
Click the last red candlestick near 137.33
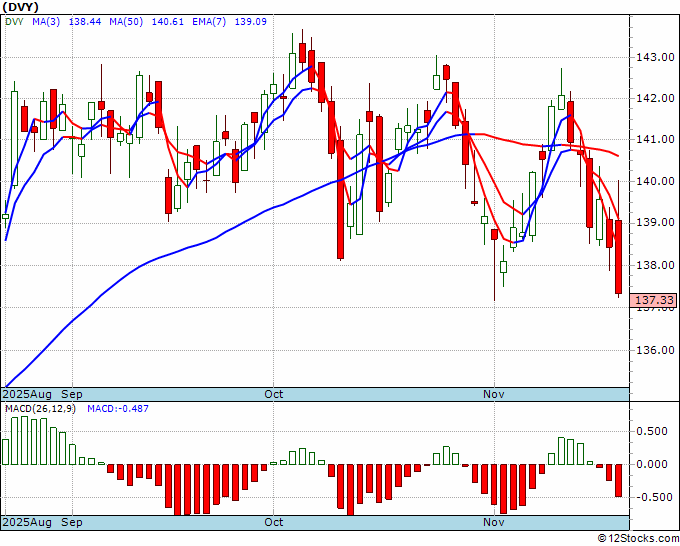618,257
